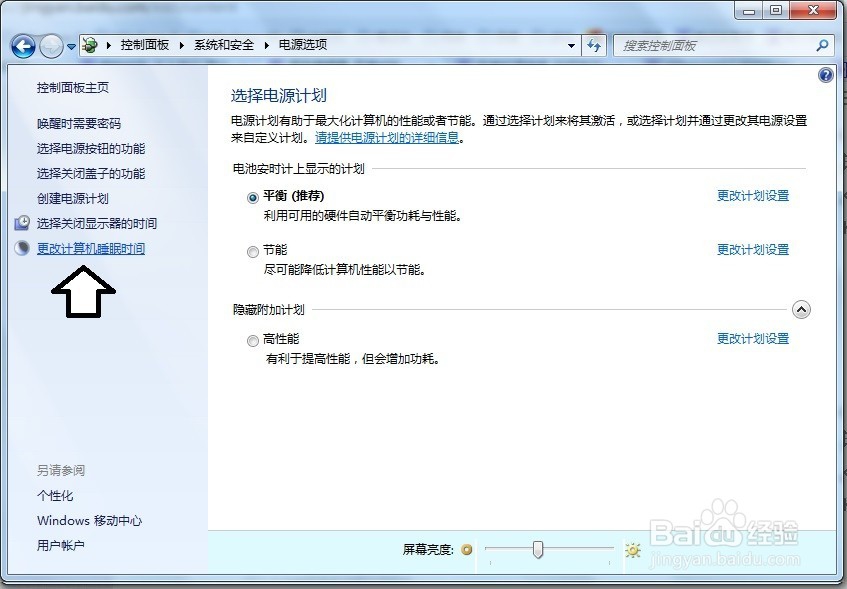The width and height of the screenshot is (847, 589).
Task: Click the bright brightness sun icon
Action: click(x=632, y=549)
